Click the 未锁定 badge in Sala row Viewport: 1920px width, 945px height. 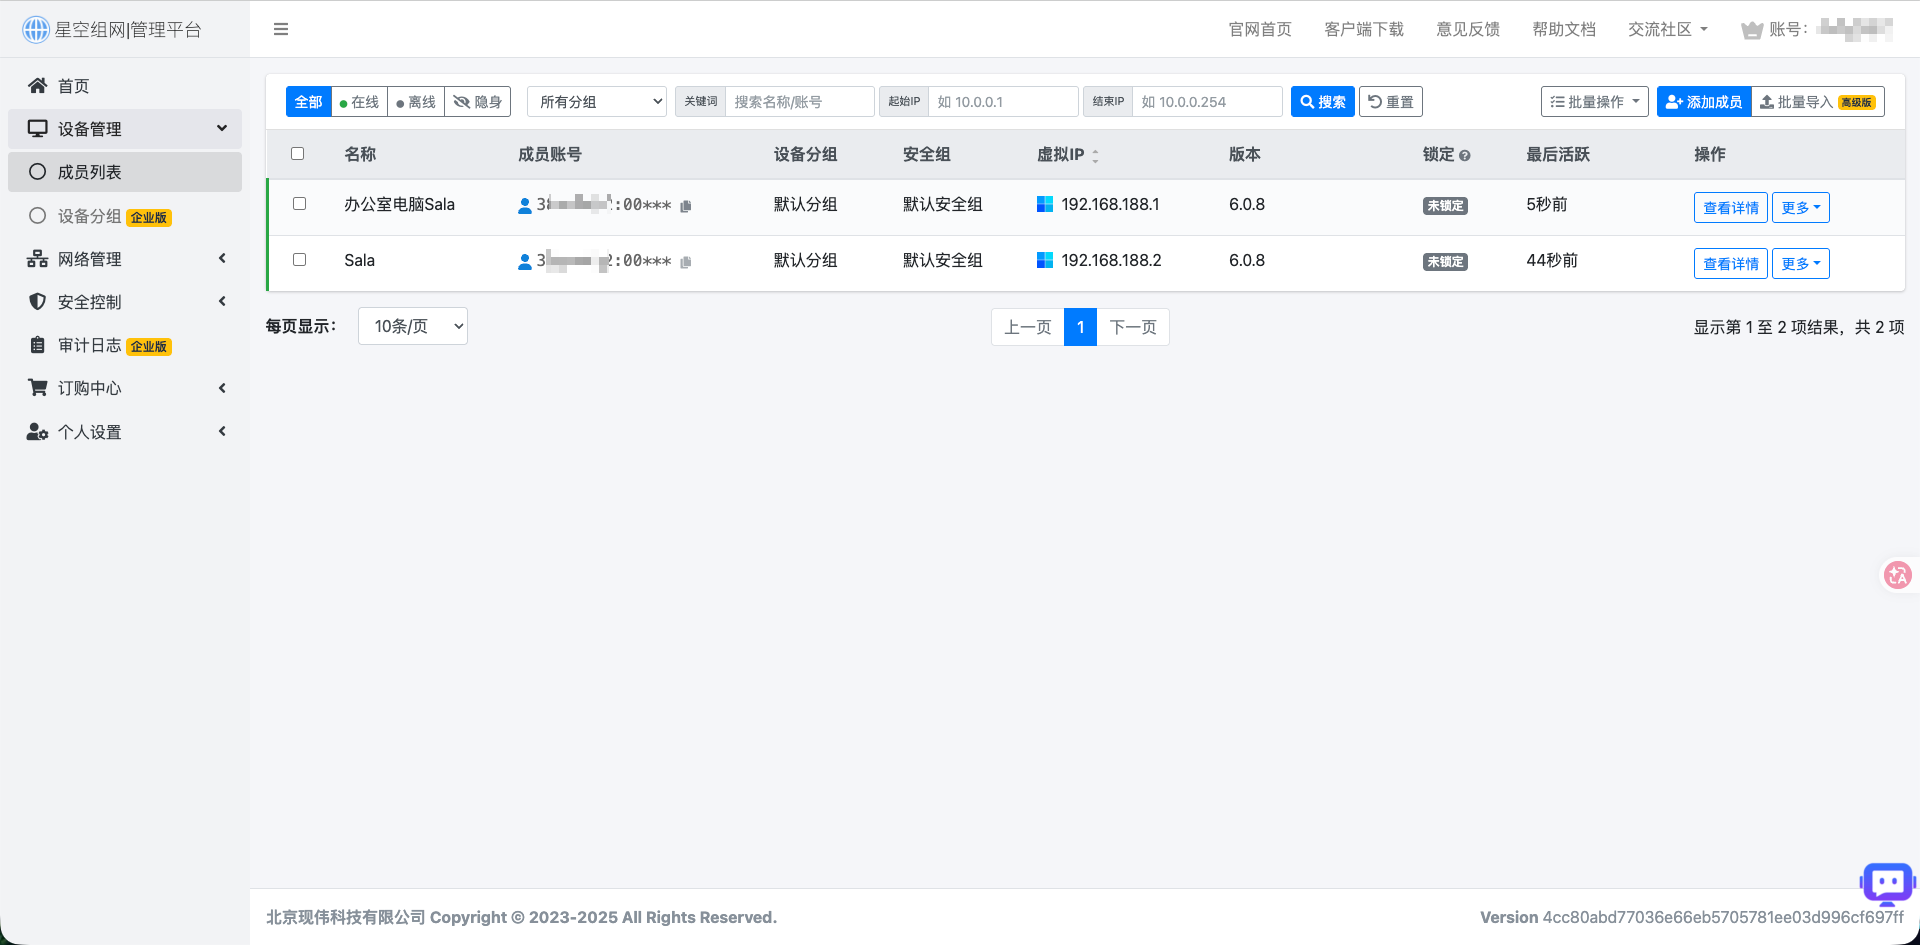pos(1445,262)
